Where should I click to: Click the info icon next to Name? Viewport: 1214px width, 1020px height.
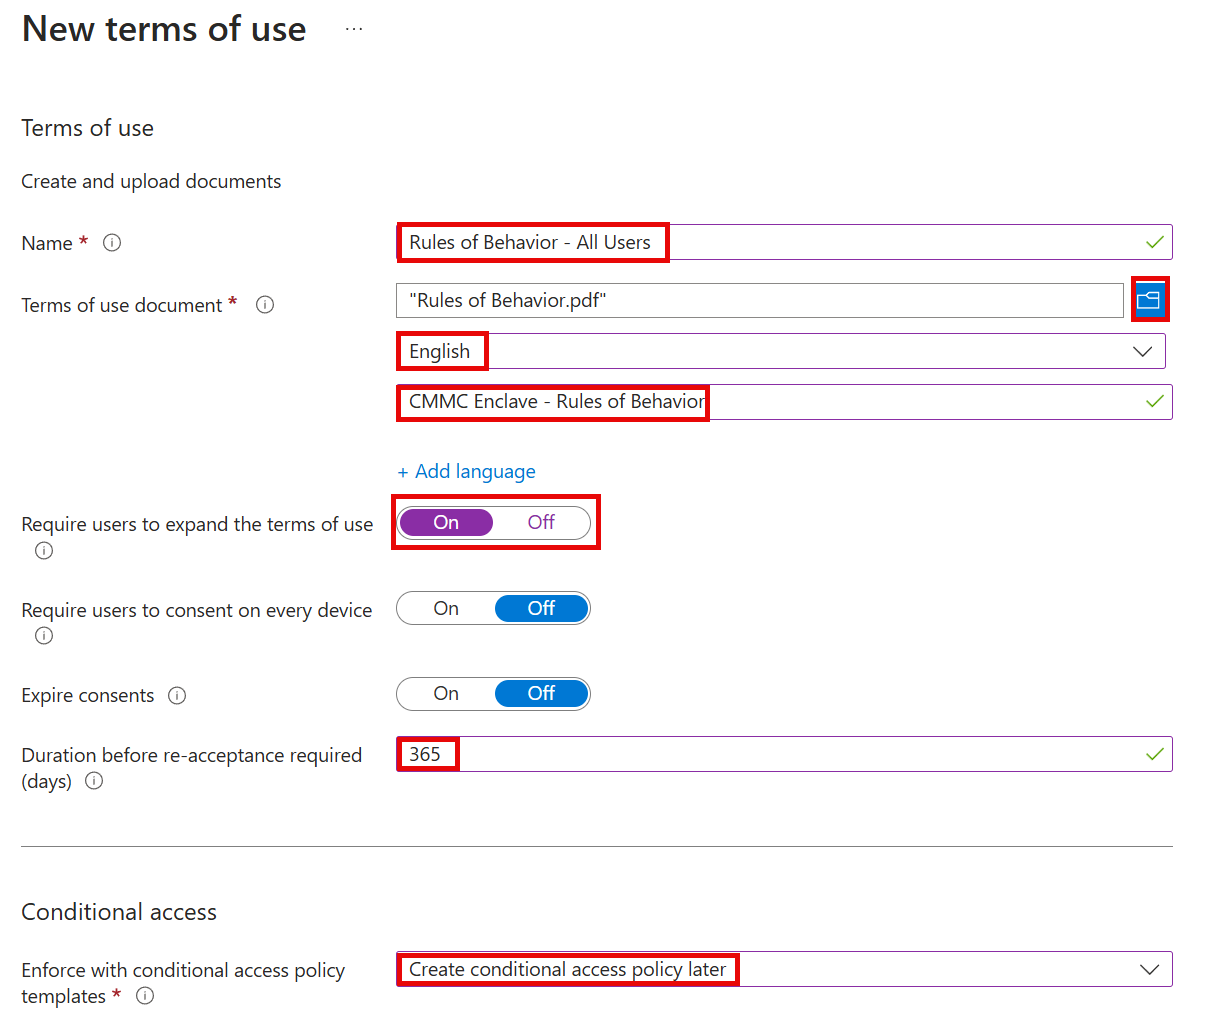pyautogui.click(x=112, y=242)
